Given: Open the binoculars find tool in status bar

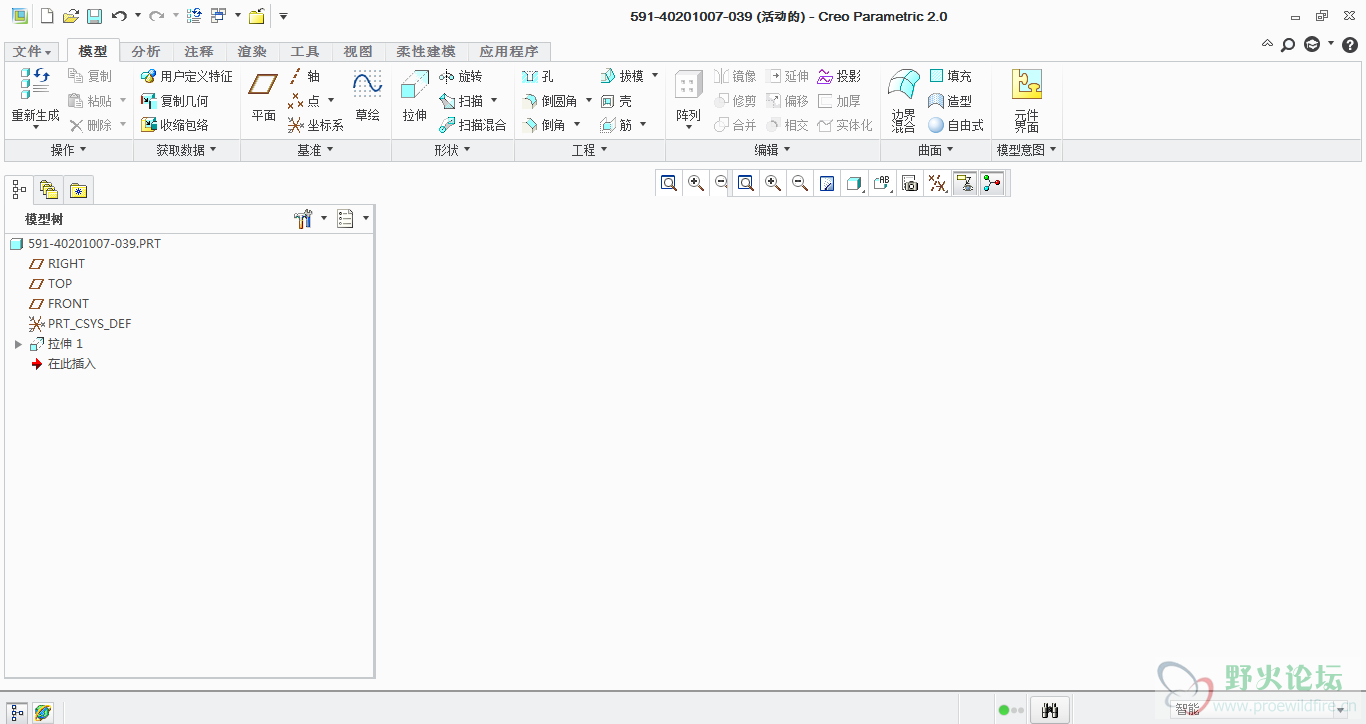Looking at the screenshot, I should [1050, 710].
